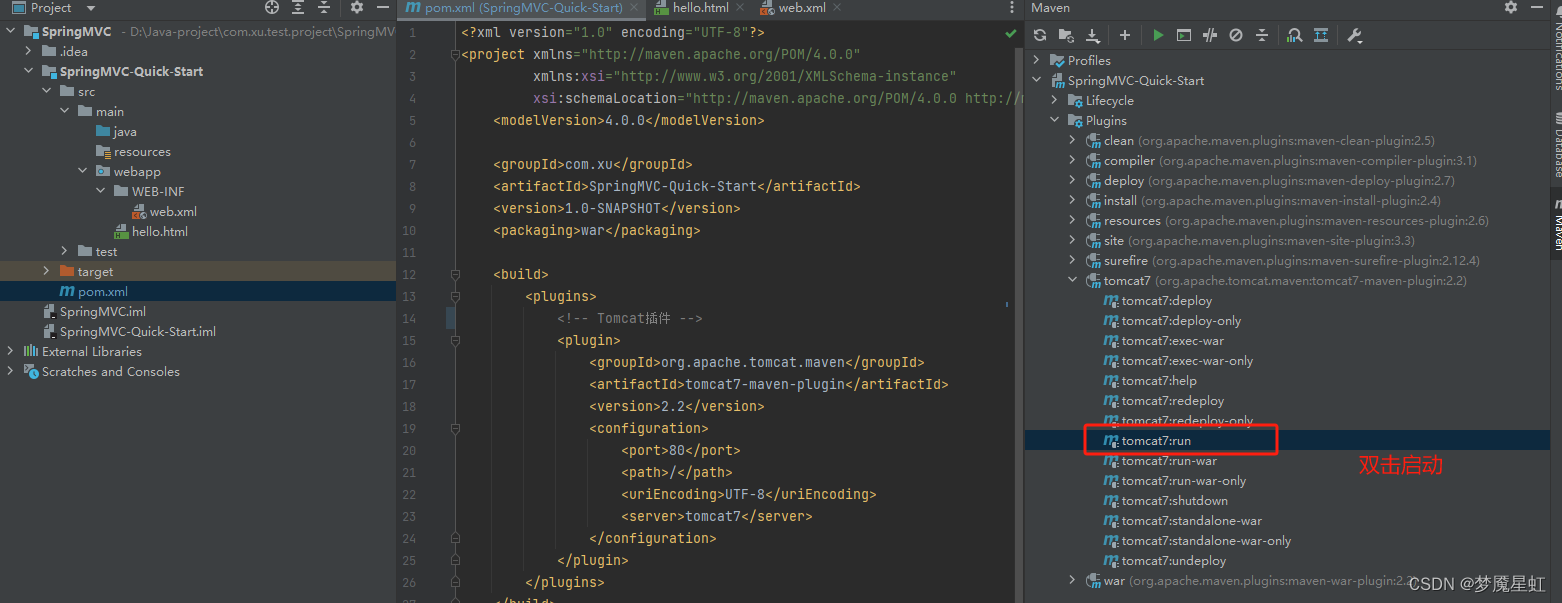Open Maven dependency analyzer icon

coord(1295,35)
